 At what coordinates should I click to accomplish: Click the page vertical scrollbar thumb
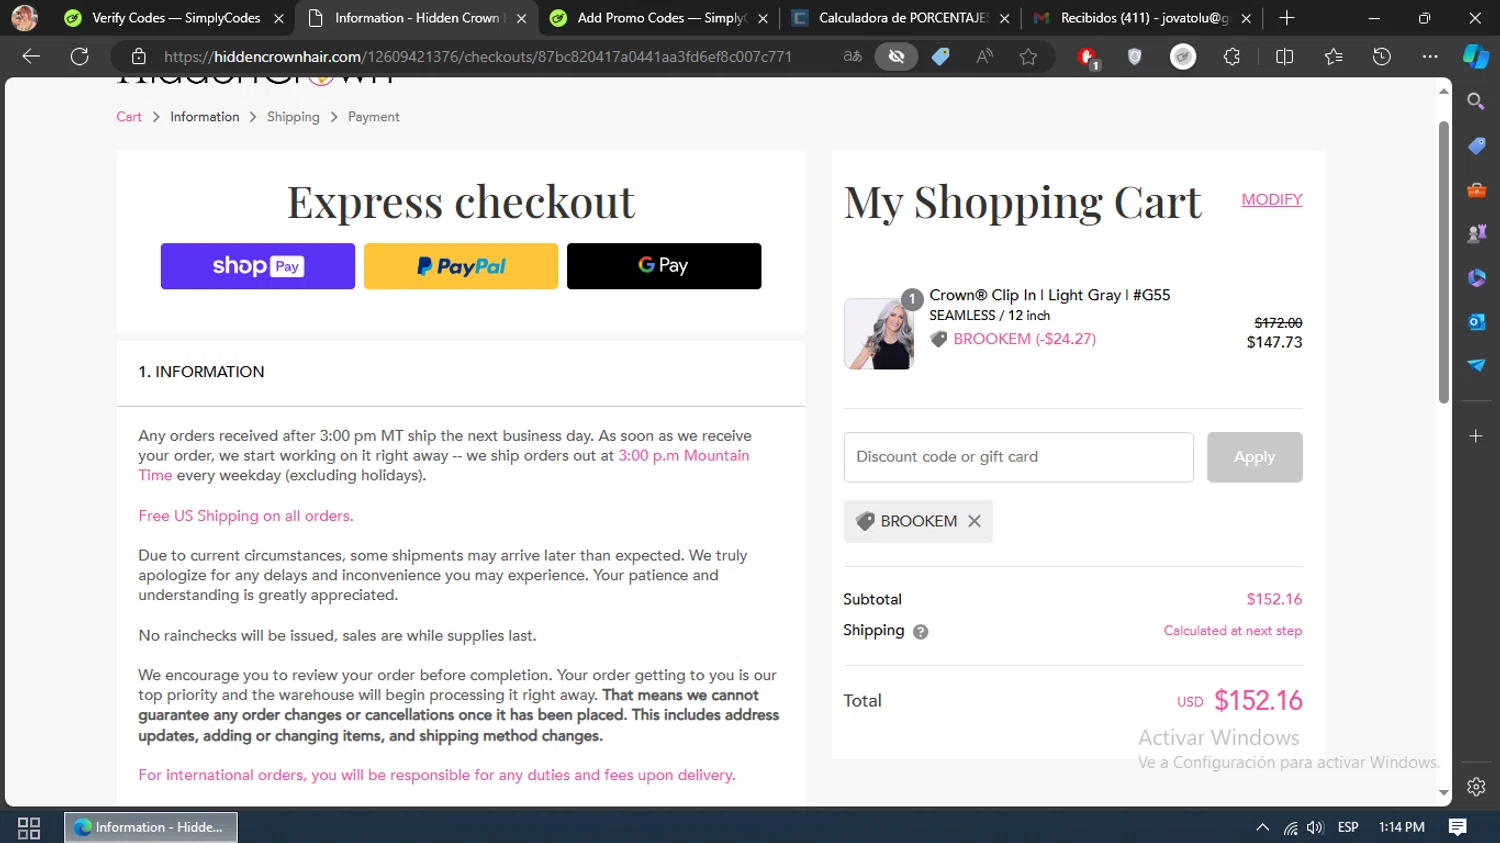click(x=1443, y=262)
